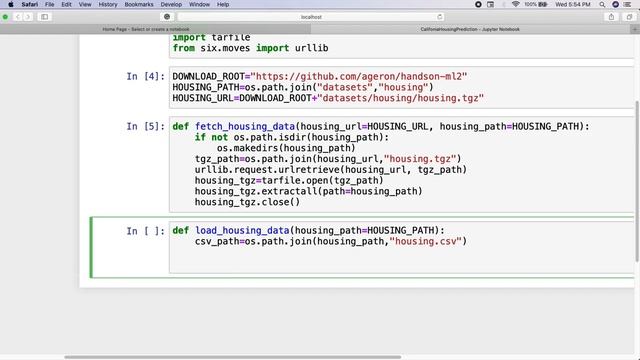Click the import tarfile line
Viewport: 640px width, 360px height.
click(211, 38)
